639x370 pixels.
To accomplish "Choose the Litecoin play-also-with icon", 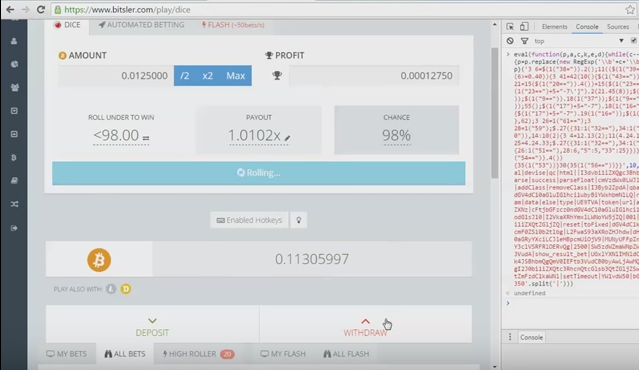I will [111, 289].
